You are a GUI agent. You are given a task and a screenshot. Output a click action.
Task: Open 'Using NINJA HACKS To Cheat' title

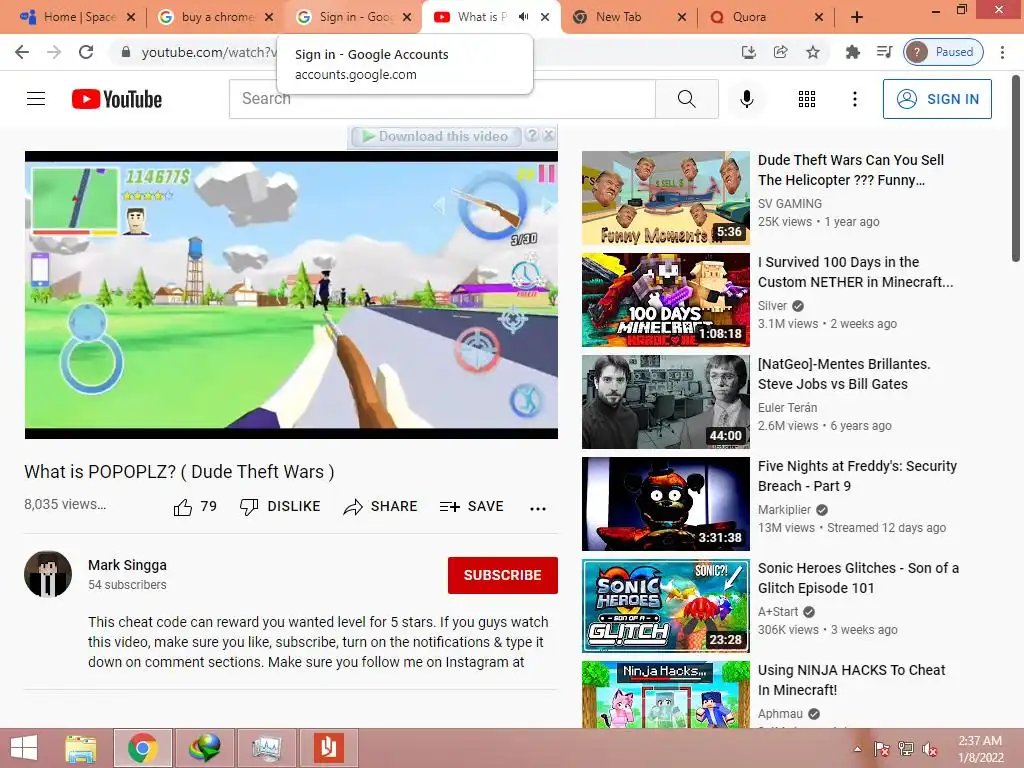pyautogui.click(x=851, y=680)
